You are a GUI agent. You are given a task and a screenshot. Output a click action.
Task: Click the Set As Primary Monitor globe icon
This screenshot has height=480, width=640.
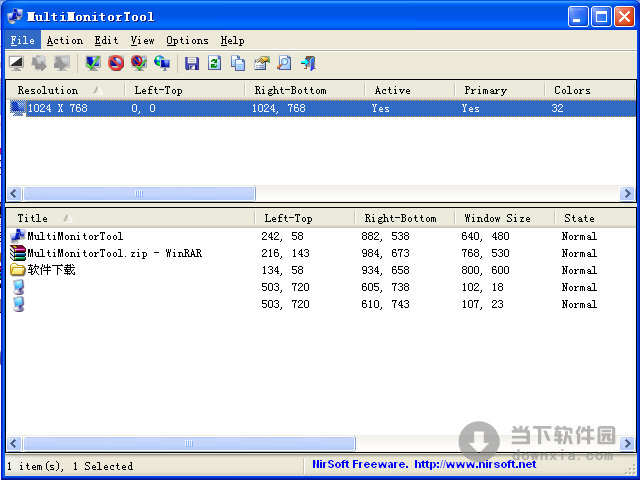pyautogui.click(x=162, y=63)
